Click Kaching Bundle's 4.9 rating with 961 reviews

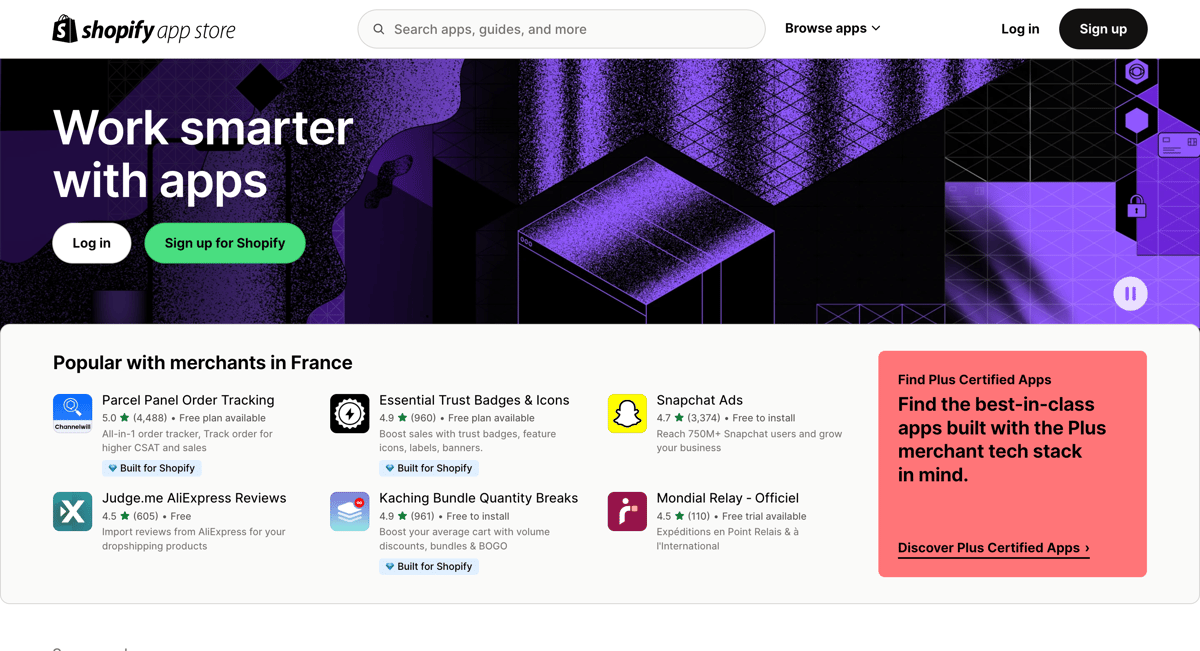[x=407, y=516]
